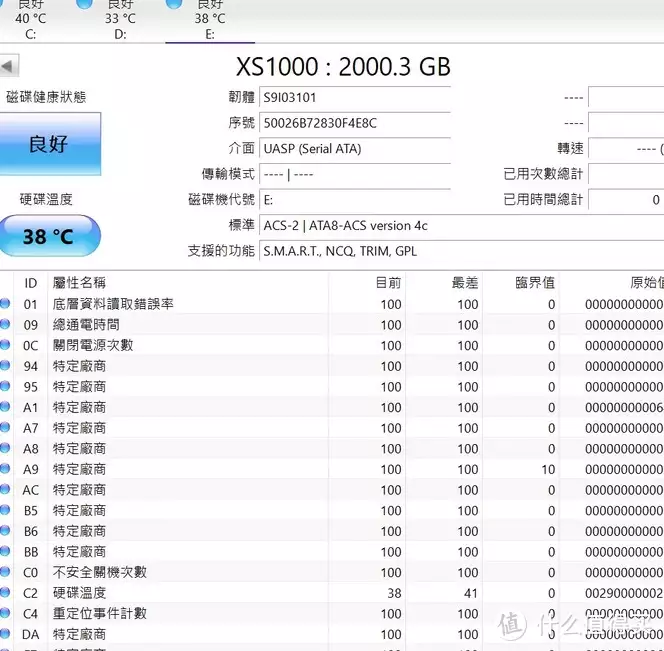Click the serial number field 50026B72830F4E8C
This screenshot has width=664, height=651.
(x=355, y=123)
